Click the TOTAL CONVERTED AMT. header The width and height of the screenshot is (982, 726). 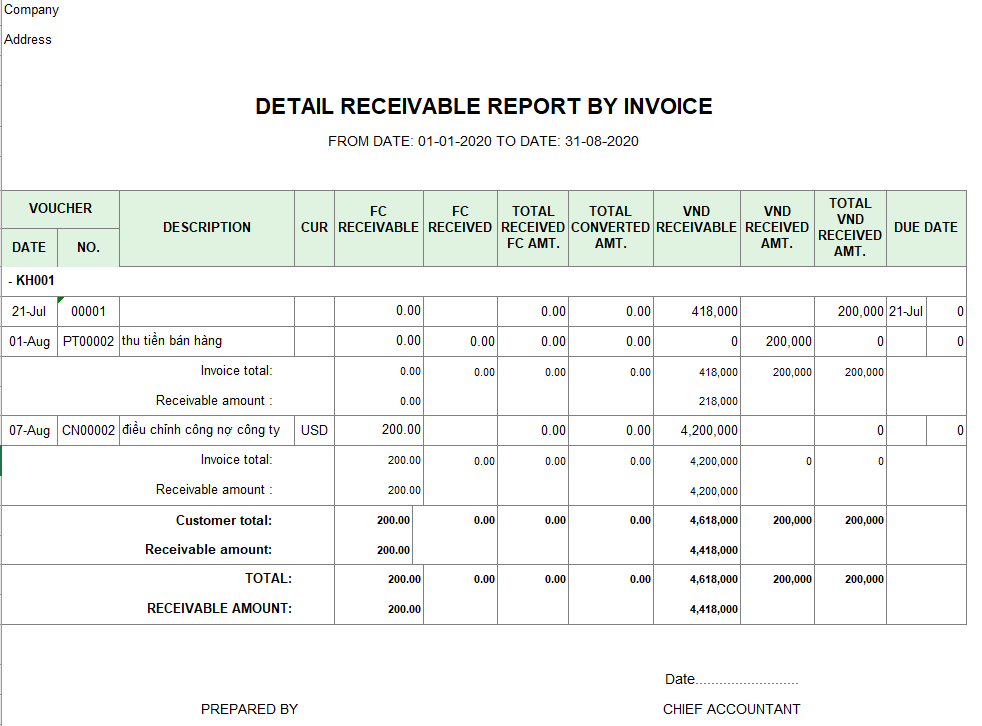click(x=610, y=227)
